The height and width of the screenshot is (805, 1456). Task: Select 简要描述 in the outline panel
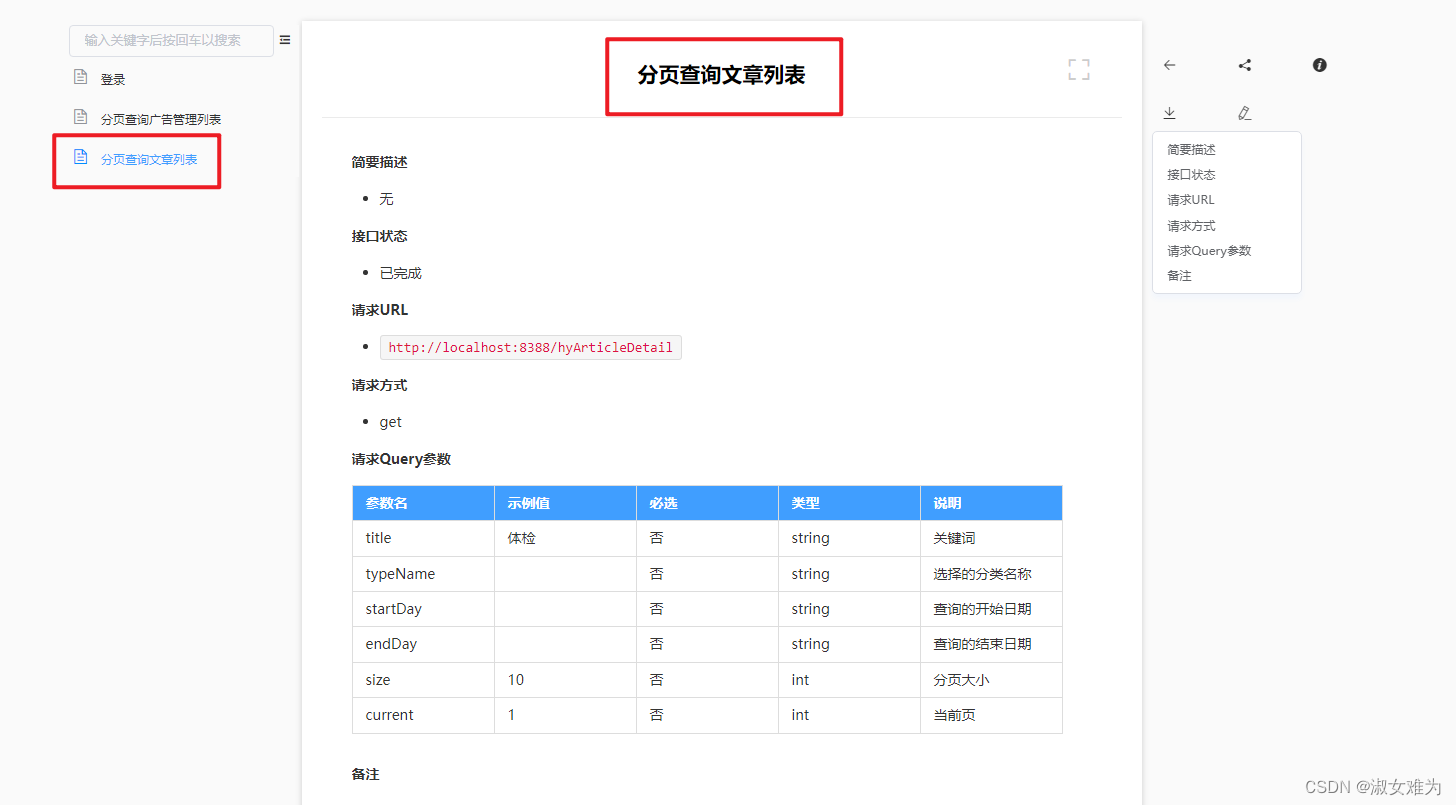[x=1189, y=148]
